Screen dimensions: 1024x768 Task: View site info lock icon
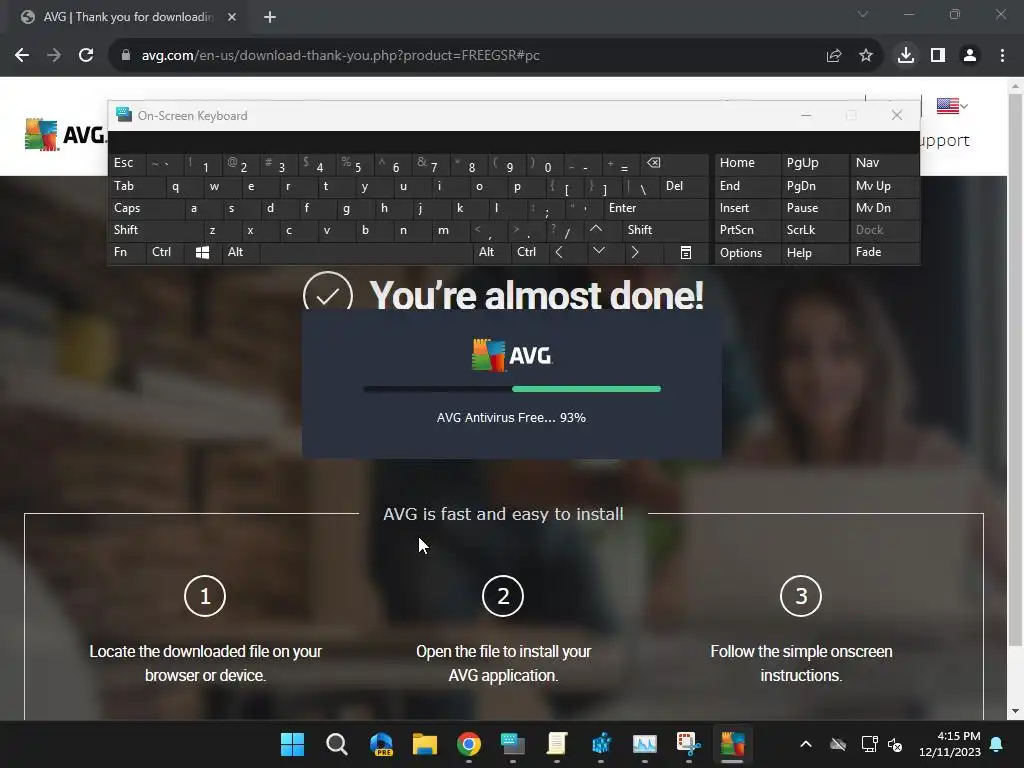126,56
